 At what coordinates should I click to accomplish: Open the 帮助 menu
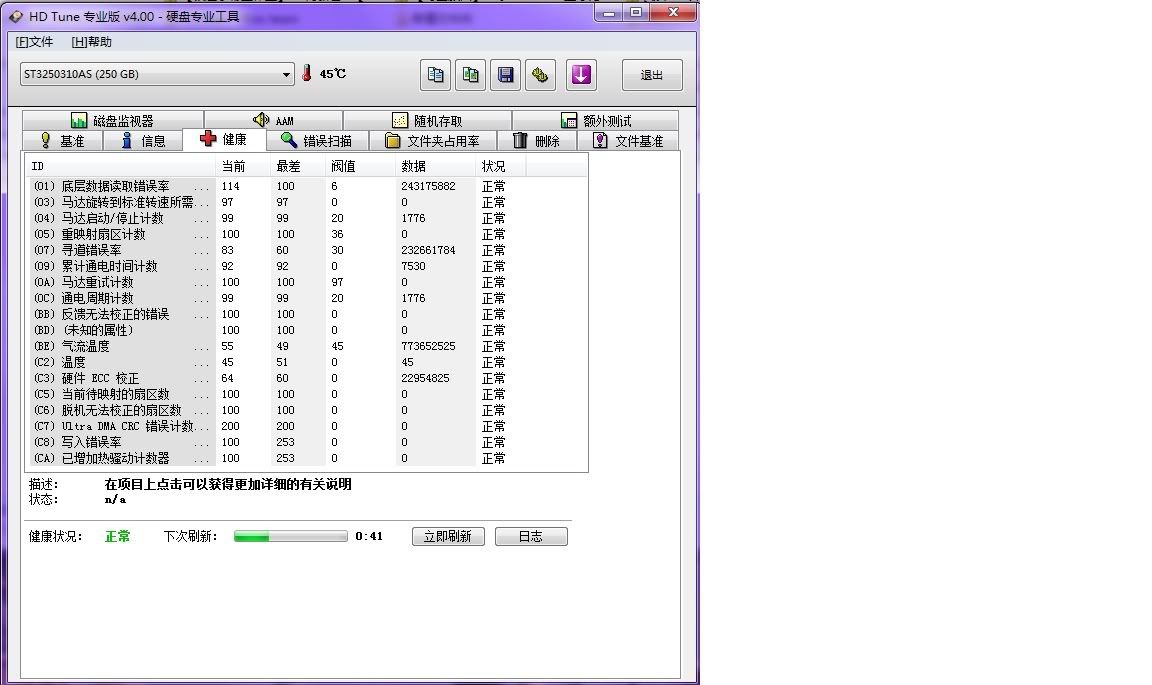pyautogui.click(x=91, y=42)
